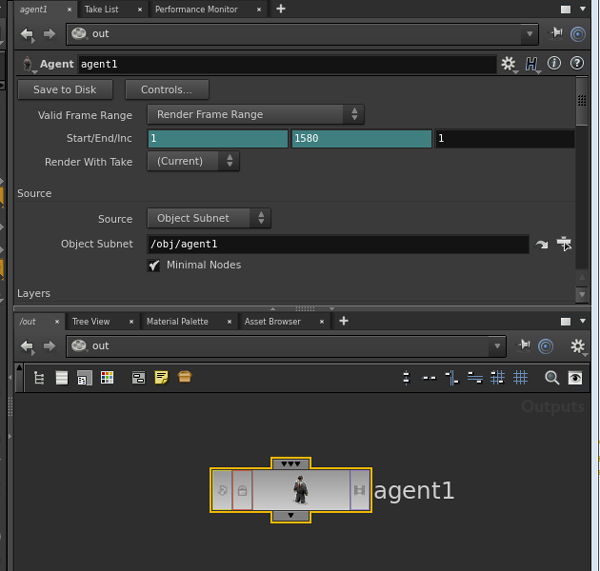The height and width of the screenshot is (571, 600).
Task: Toggle the lock flag on agent1 node
Action: (x=242, y=490)
